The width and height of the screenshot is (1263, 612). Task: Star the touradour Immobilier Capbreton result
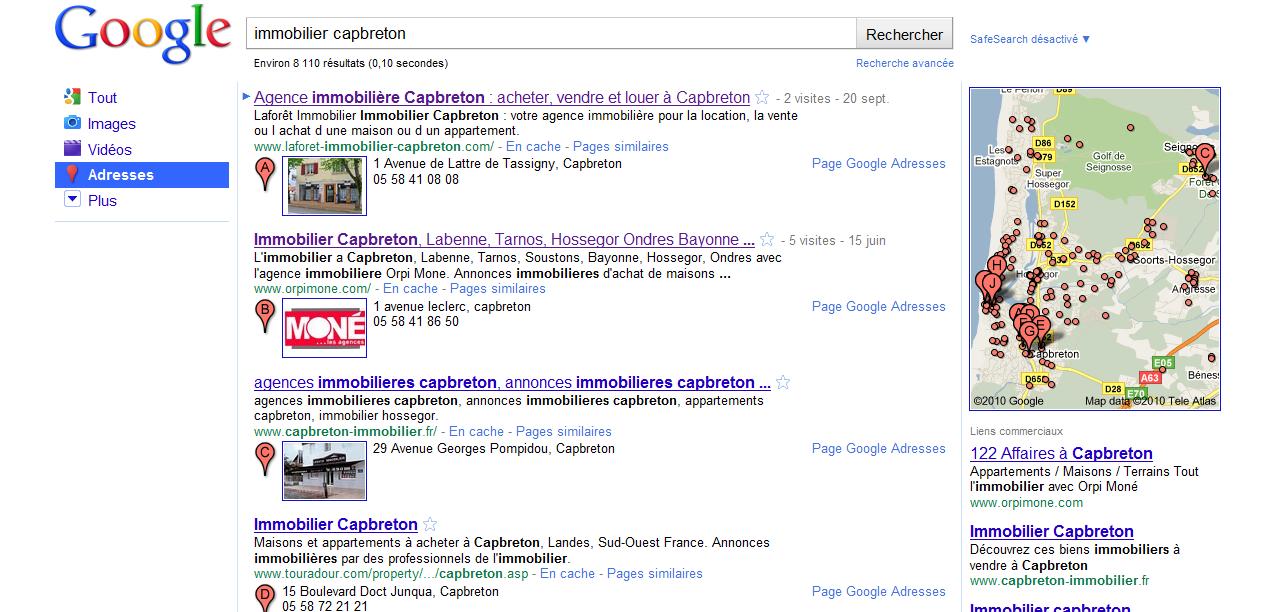[430, 525]
